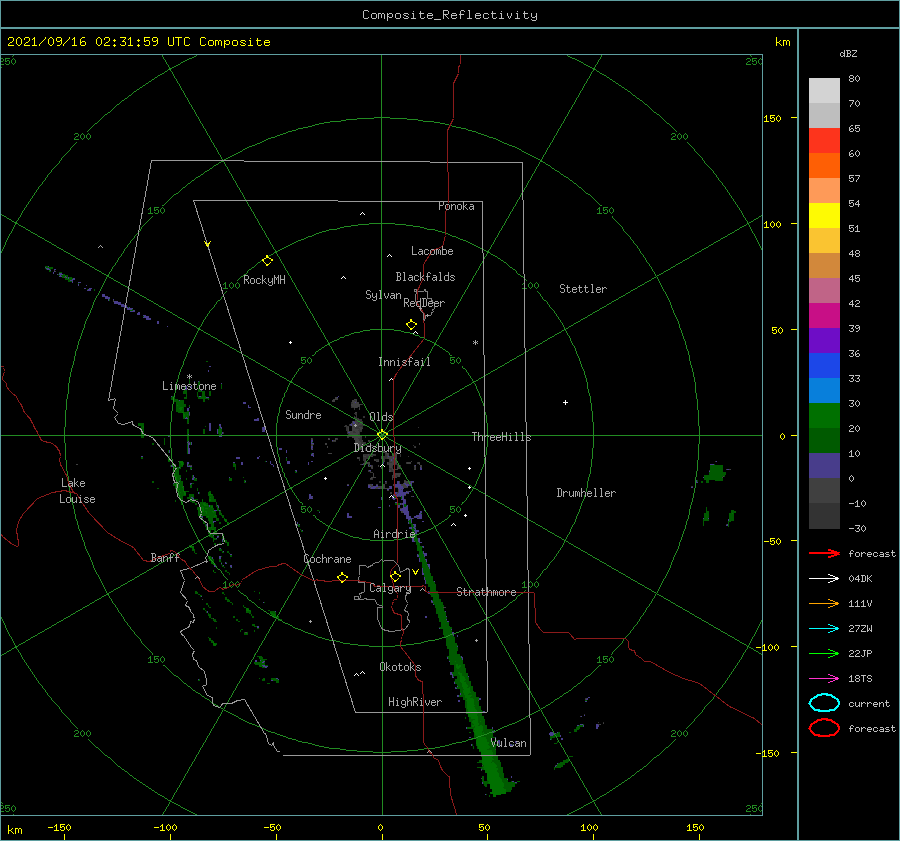Click the Ponoka label

[456, 206]
